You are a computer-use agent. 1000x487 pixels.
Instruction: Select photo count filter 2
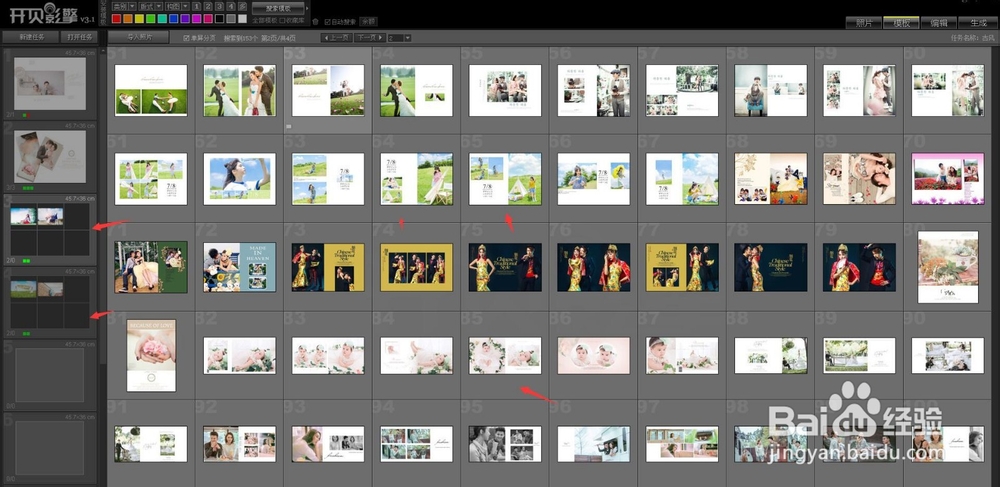click(208, 6)
